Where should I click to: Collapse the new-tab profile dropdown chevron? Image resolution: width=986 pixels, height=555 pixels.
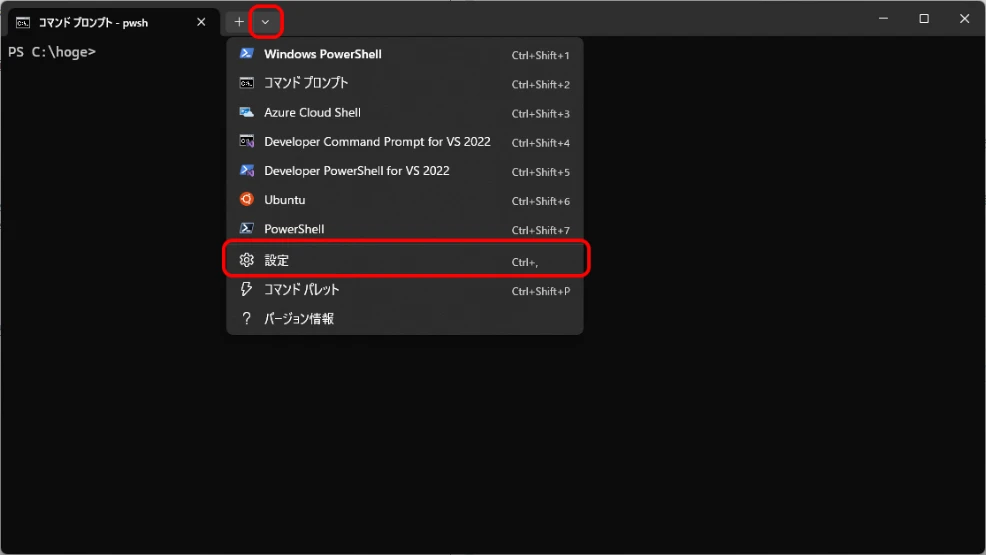click(265, 21)
